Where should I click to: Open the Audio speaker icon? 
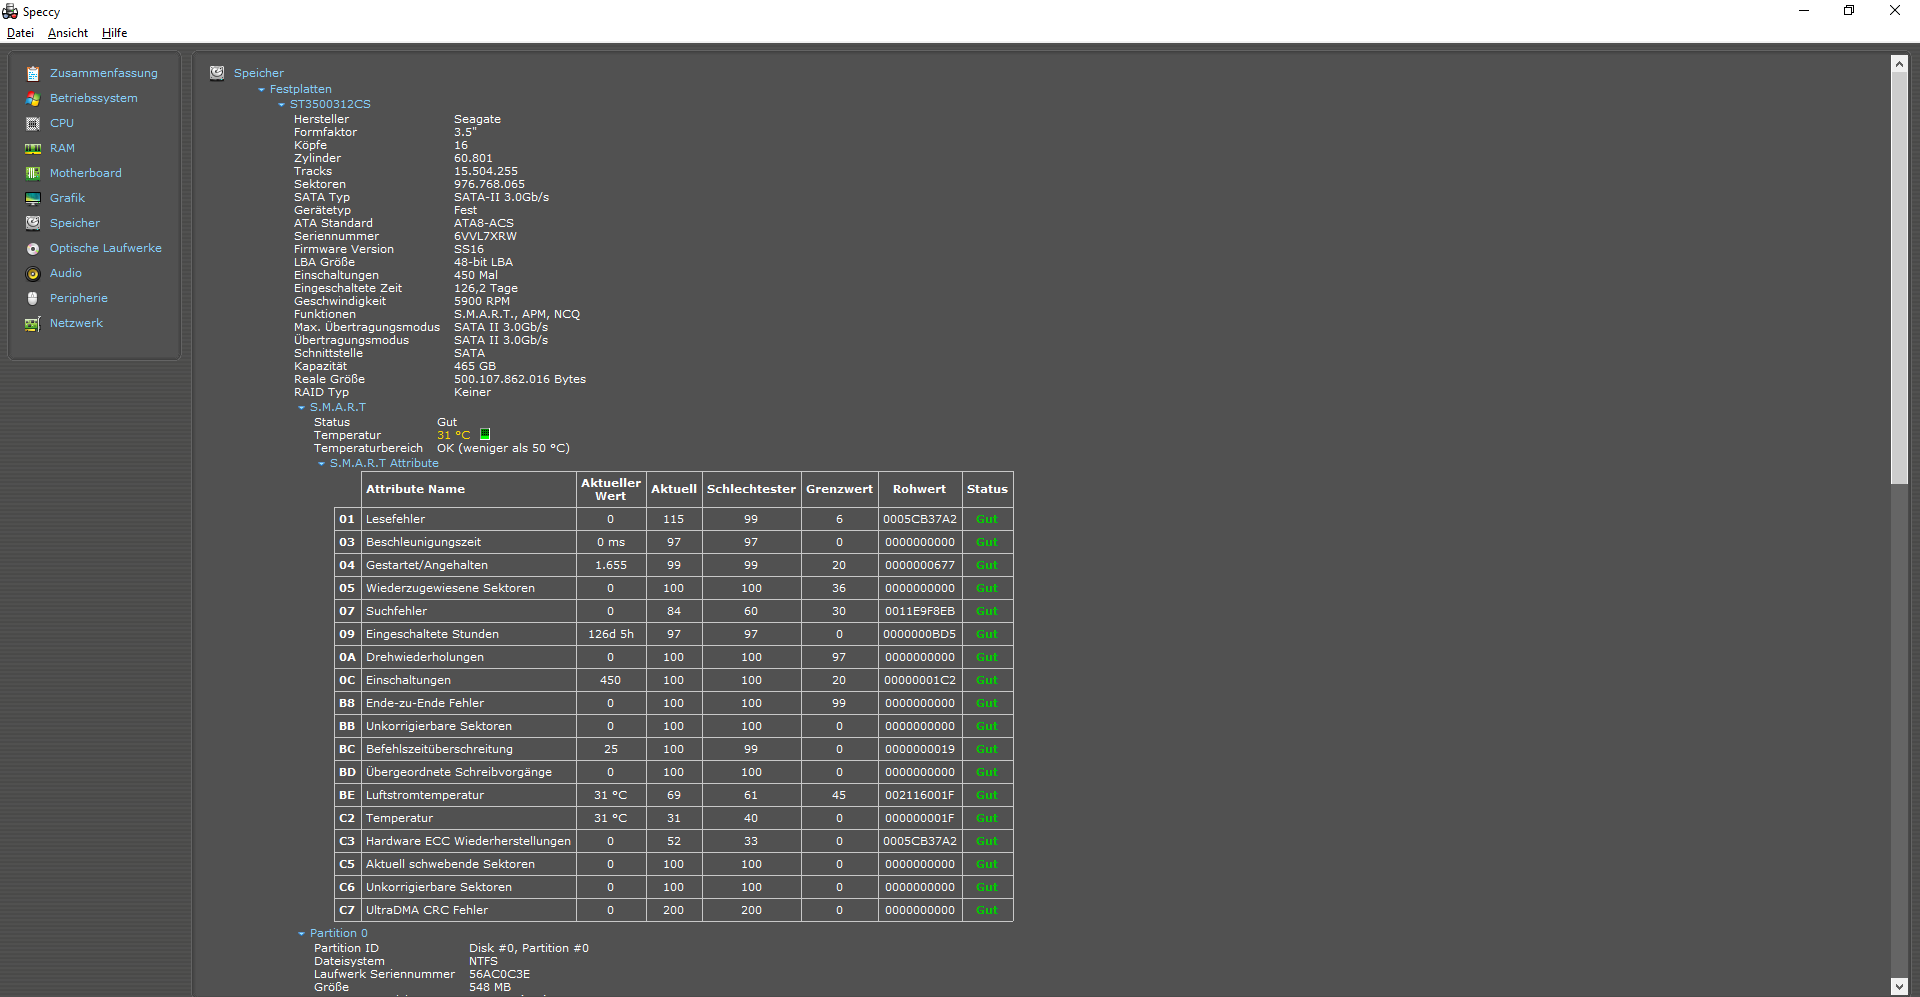[33, 274]
